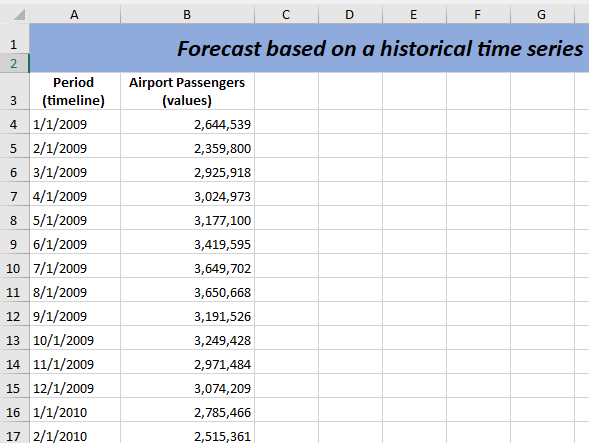The height and width of the screenshot is (443, 589).
Task: Select the Period (timeline) header cell
Action: tap(75, 91)
